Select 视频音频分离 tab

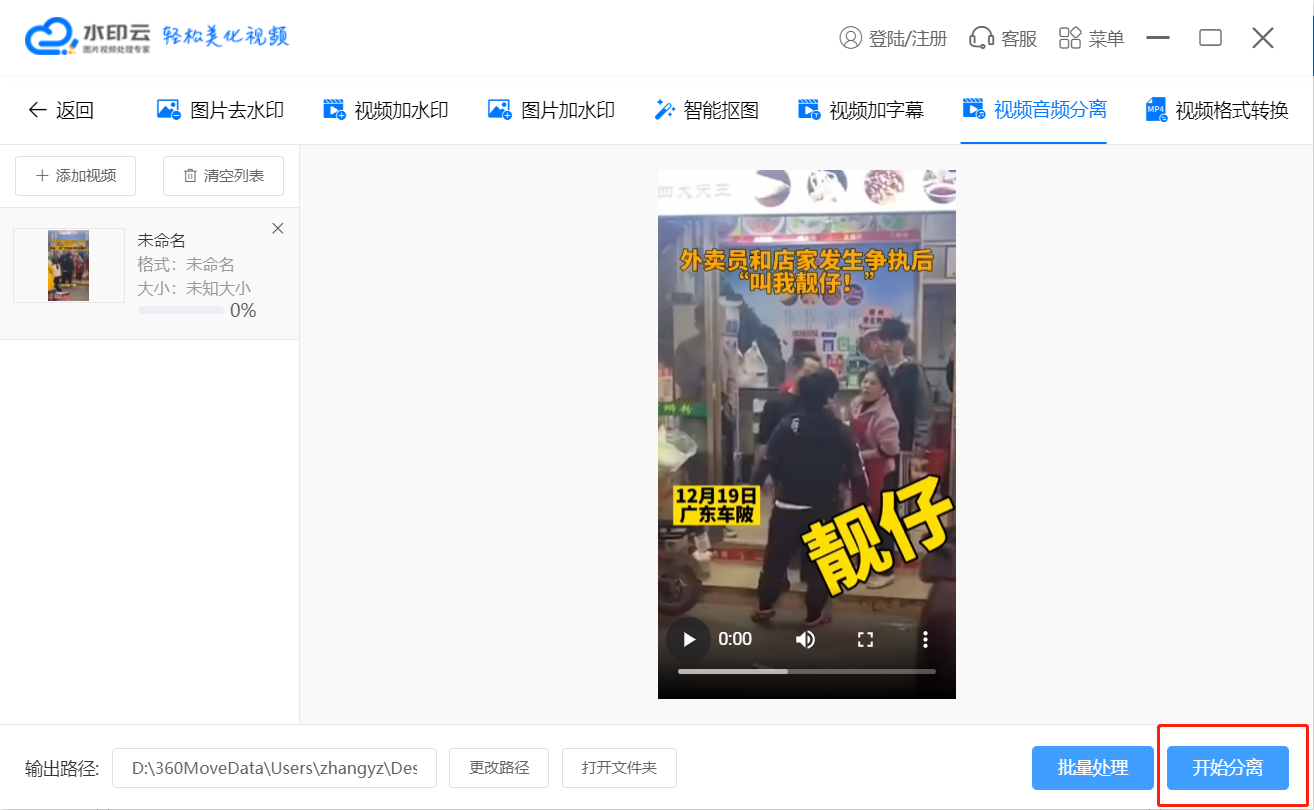click(1034, 110)
